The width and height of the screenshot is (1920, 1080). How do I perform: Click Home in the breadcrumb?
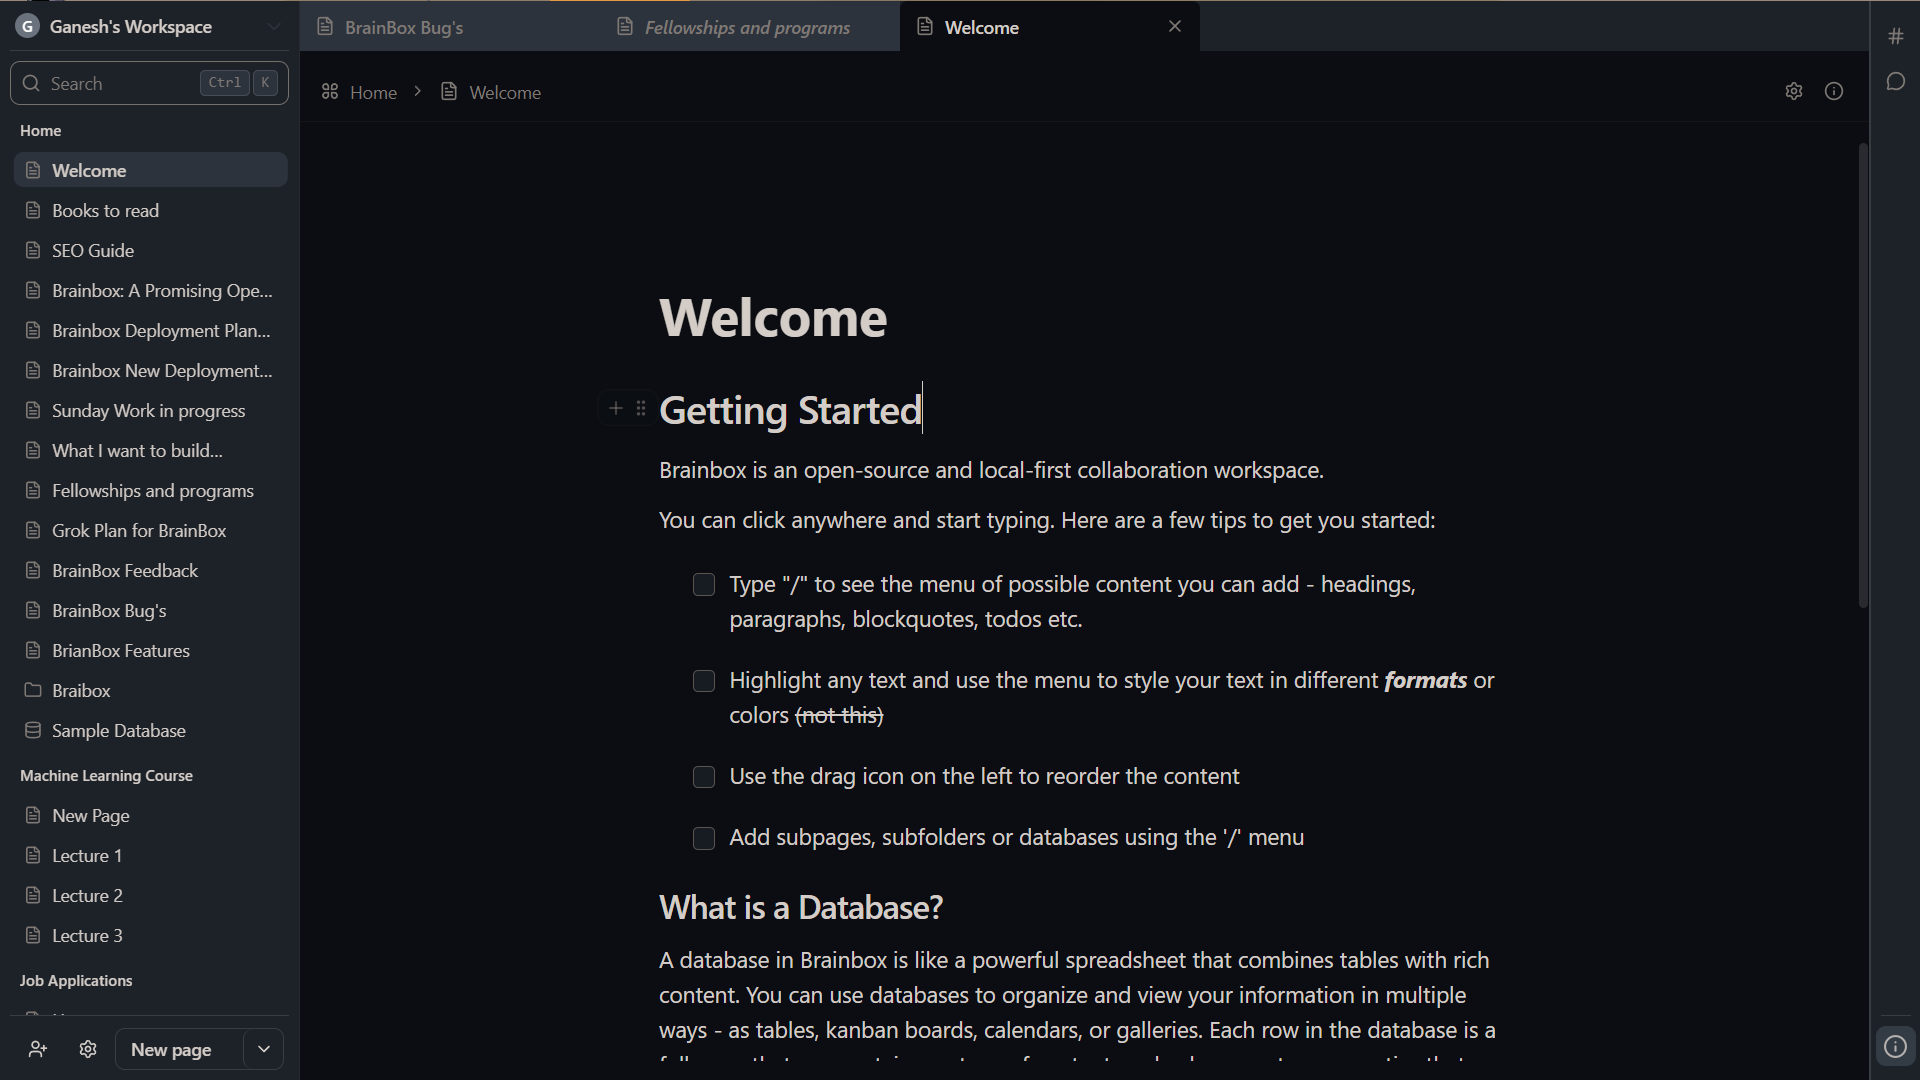373,91
